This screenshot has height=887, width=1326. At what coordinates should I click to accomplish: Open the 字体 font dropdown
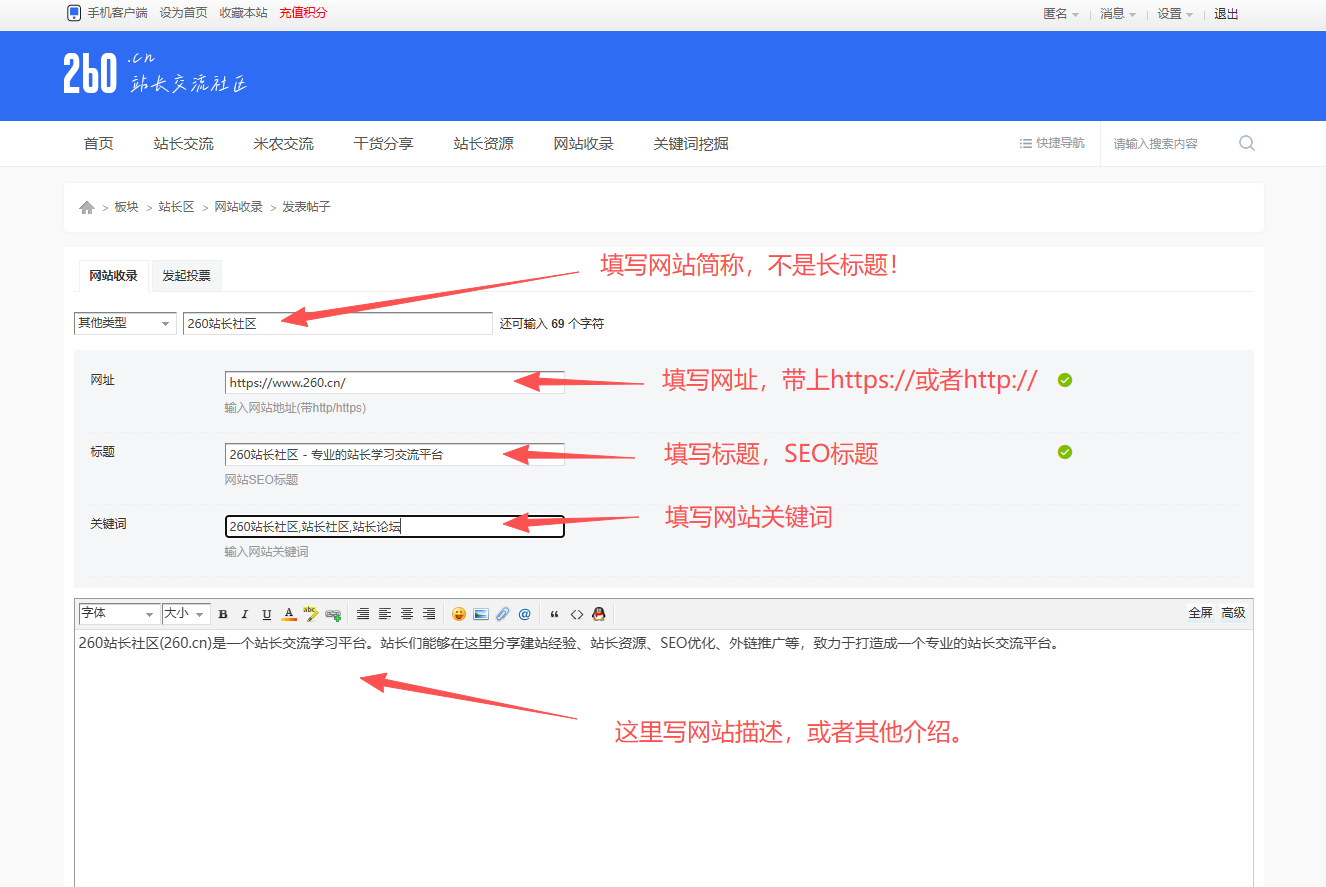117,614
